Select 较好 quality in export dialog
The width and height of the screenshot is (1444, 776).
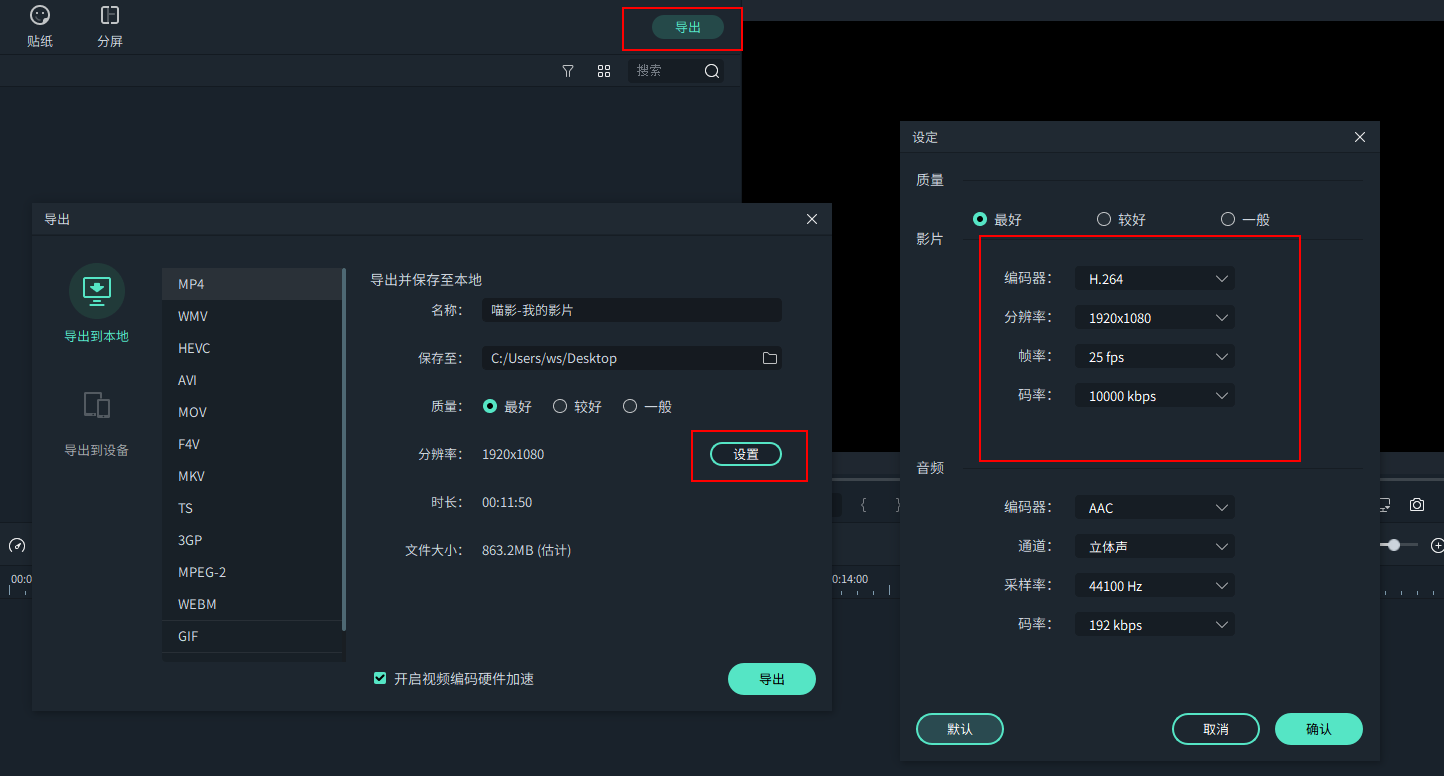click(559, 406)
